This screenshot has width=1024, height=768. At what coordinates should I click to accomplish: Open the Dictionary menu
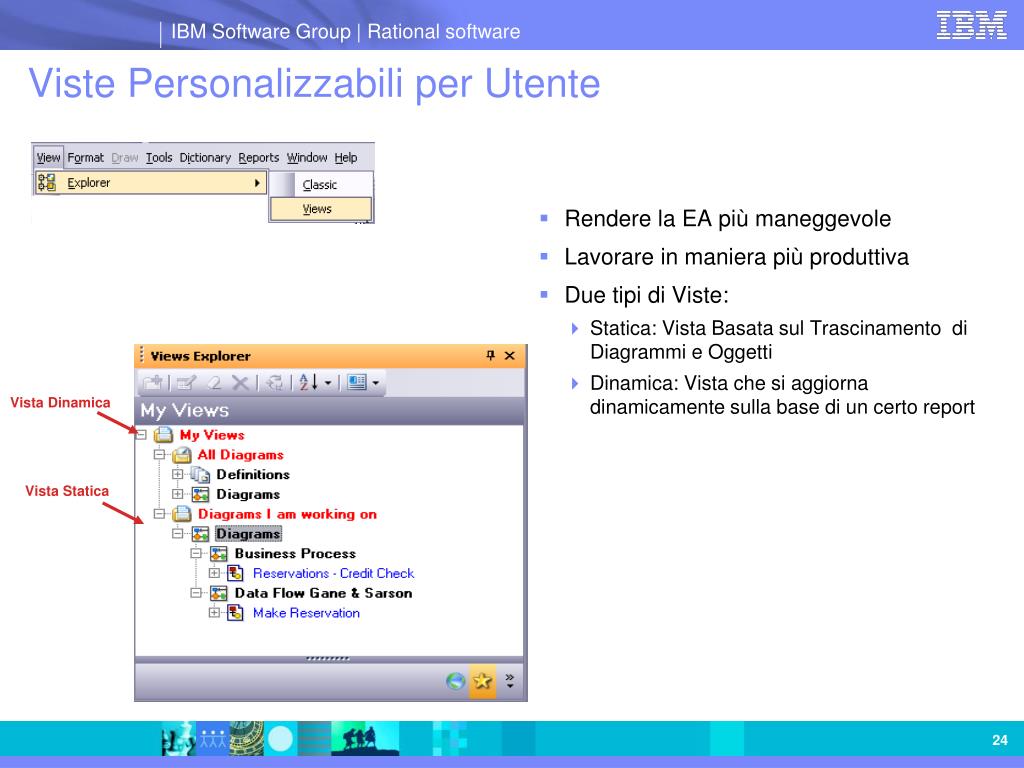pyautogui.click(x=205, y=157)
